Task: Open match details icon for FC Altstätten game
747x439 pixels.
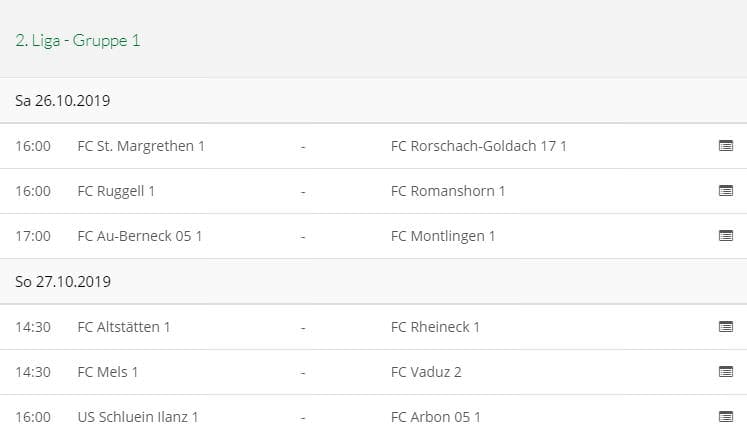Action: coord(726,327)
